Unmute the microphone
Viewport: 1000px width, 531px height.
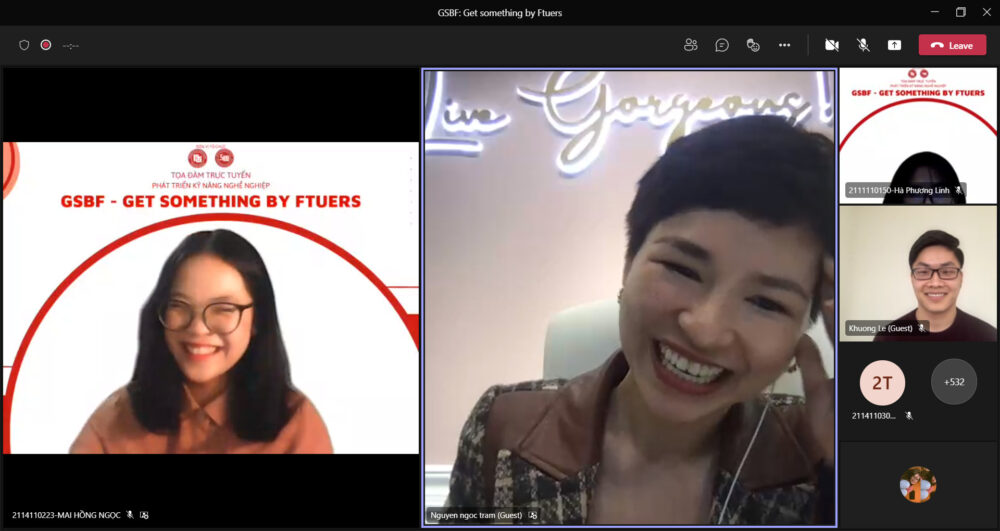(x=863, y=45)
